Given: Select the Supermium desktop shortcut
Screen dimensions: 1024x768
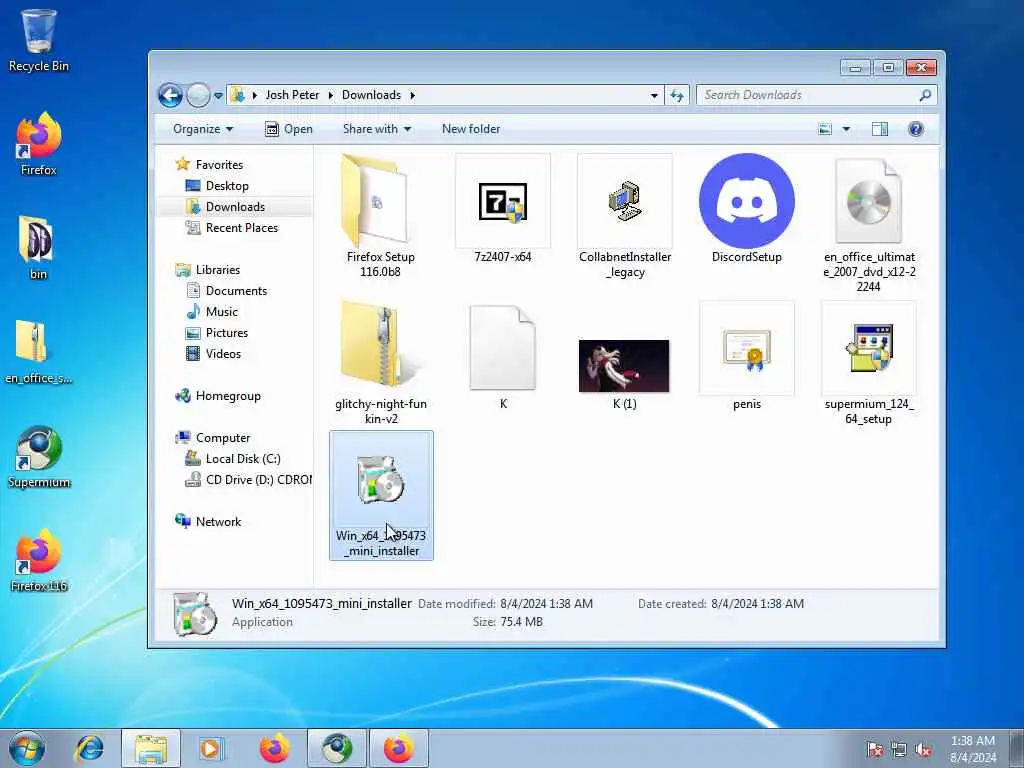Looking at the screenshot, I should pyautogui.click(x=39, y=456).
